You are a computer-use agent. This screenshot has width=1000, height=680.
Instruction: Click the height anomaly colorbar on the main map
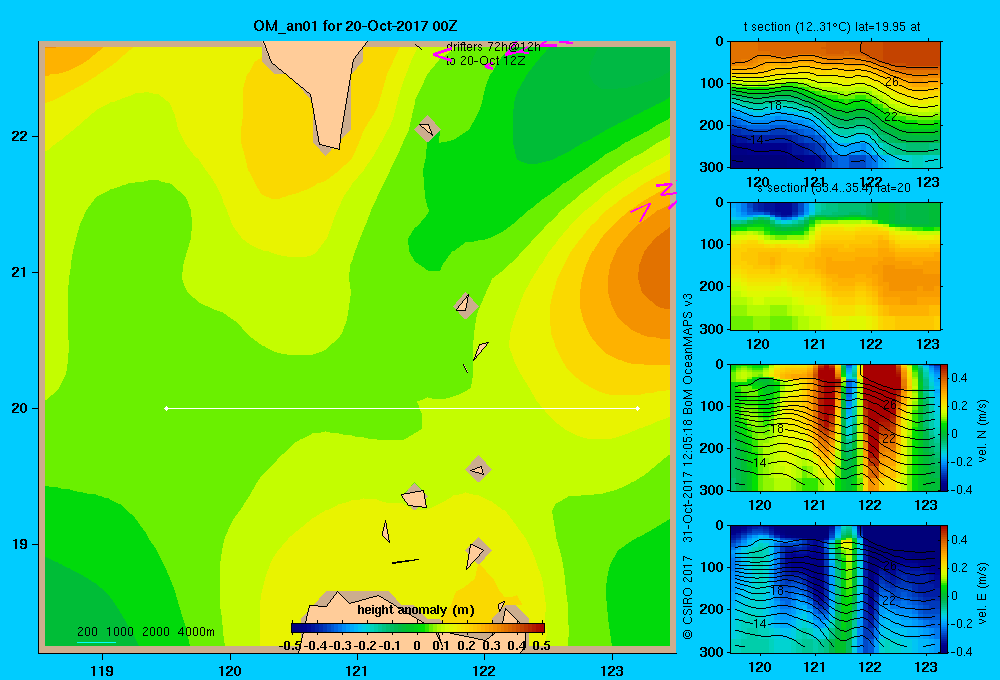(x=418, y=628)
